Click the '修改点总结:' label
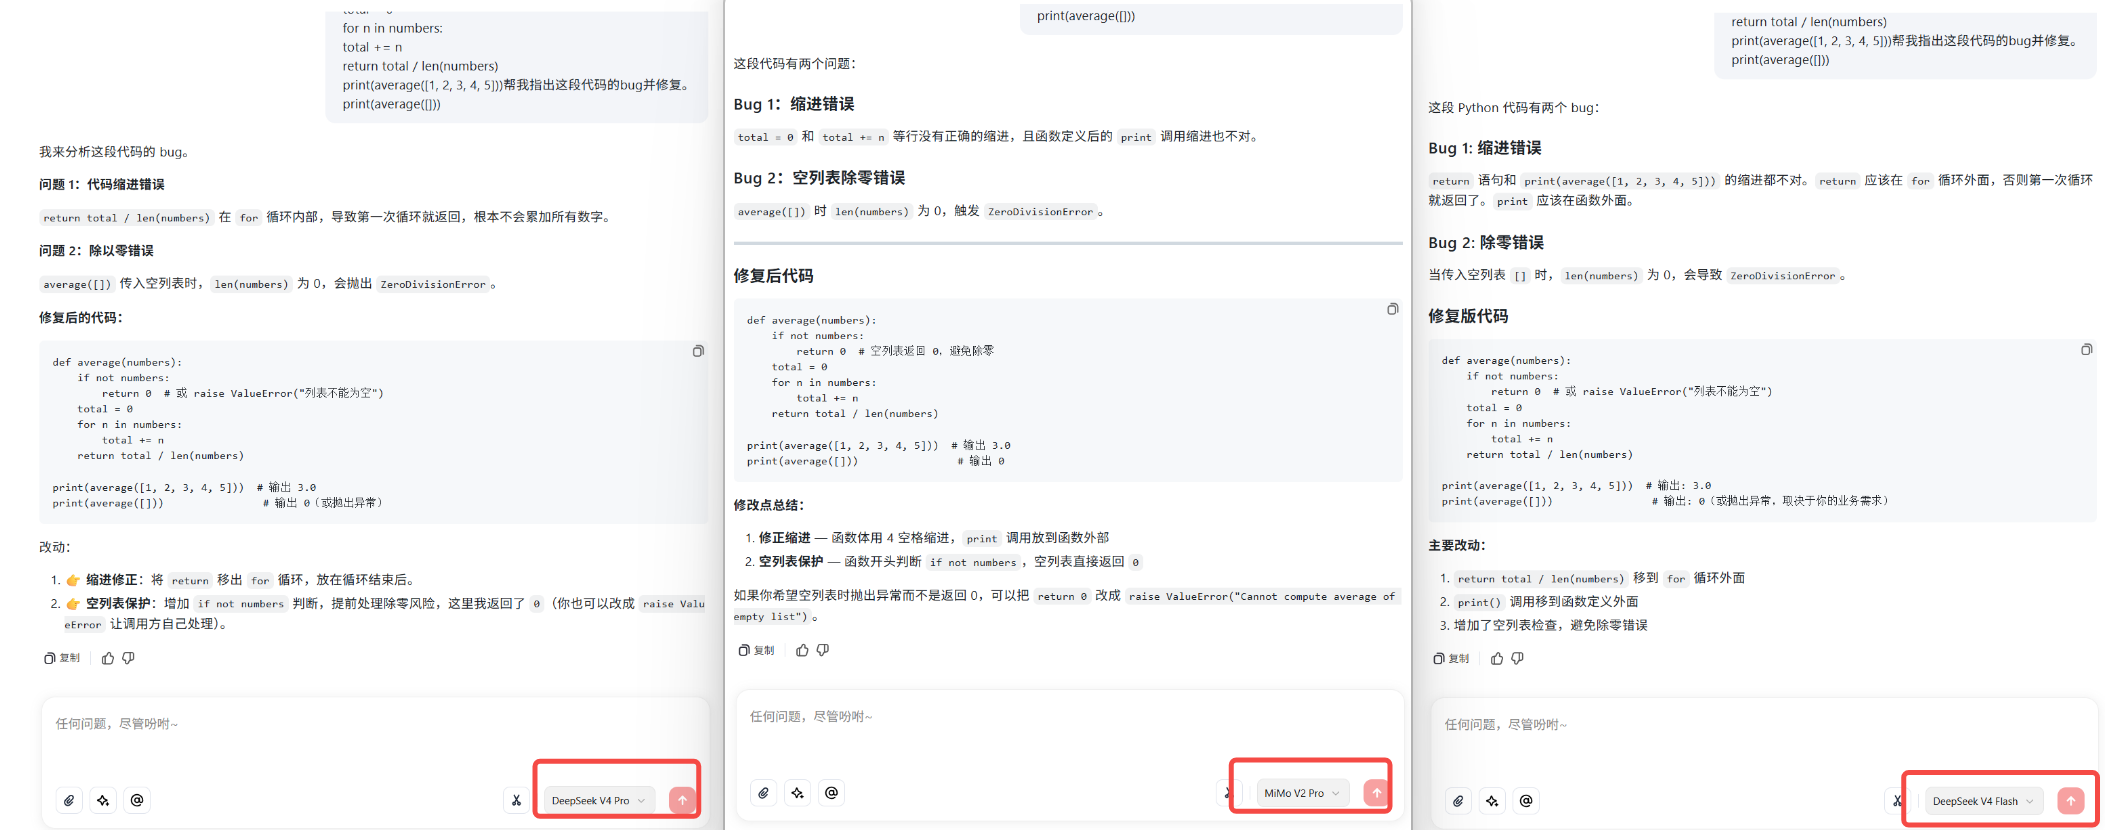The image size is (2105, 830). (769, 505)
